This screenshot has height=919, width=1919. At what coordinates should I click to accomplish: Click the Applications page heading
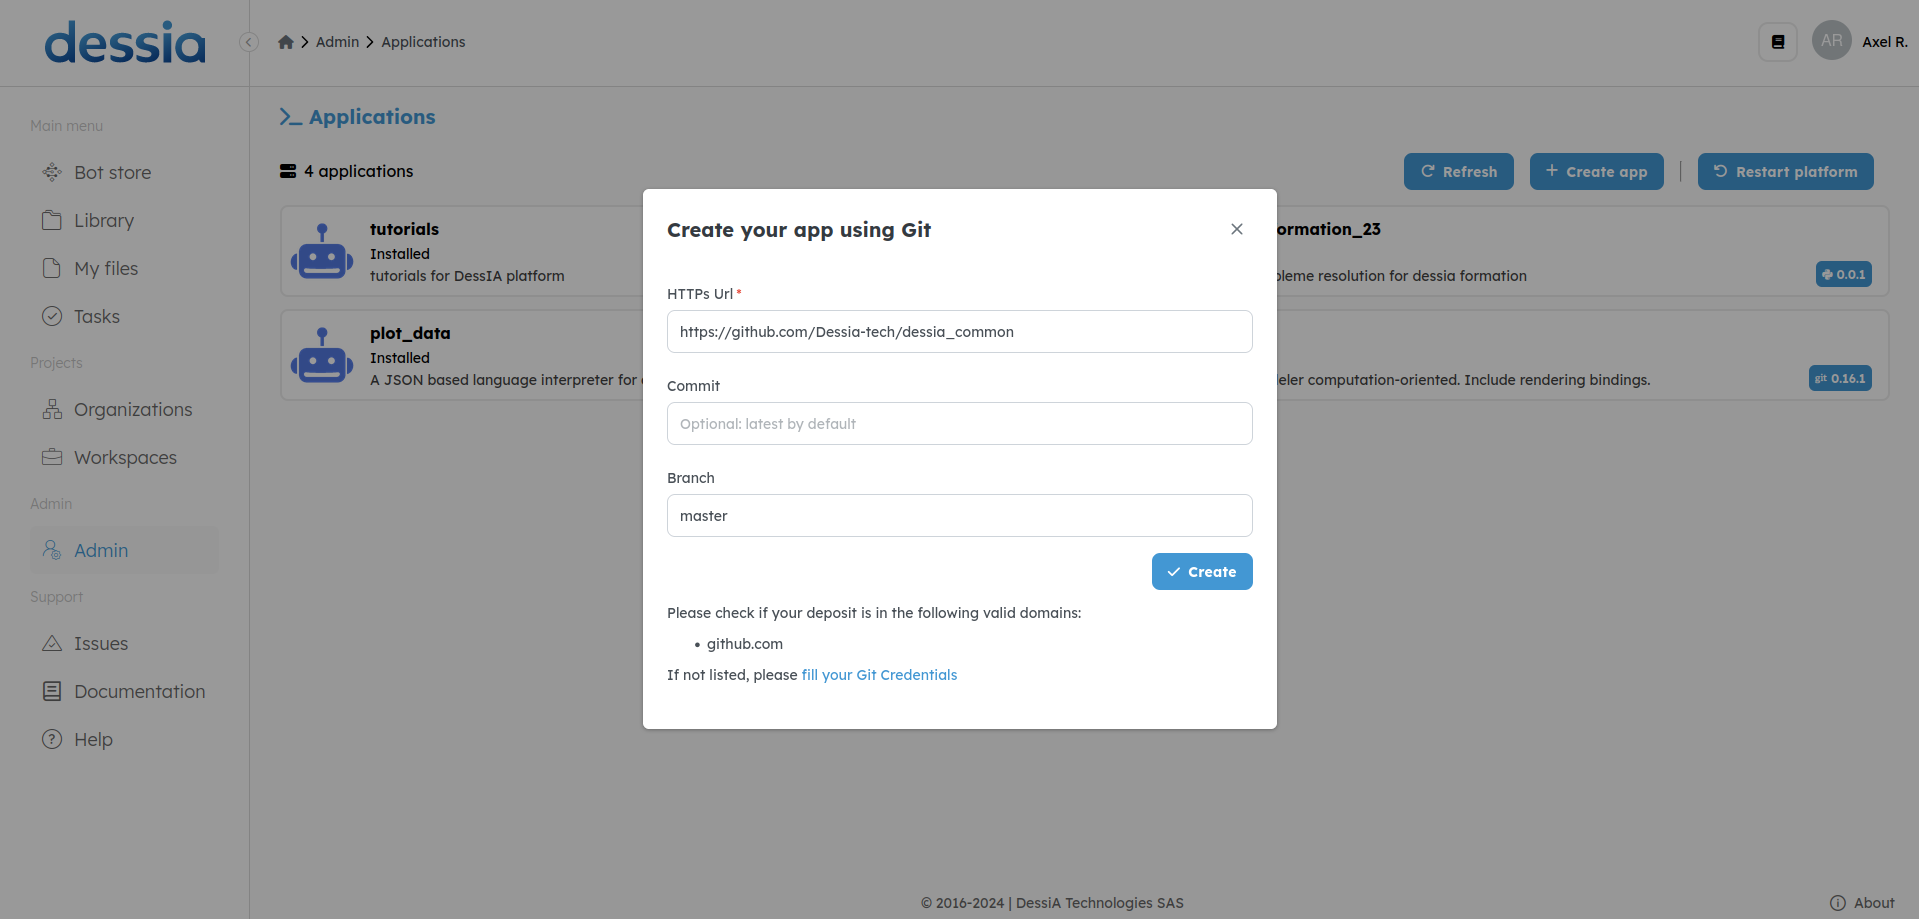pos(372,117)
